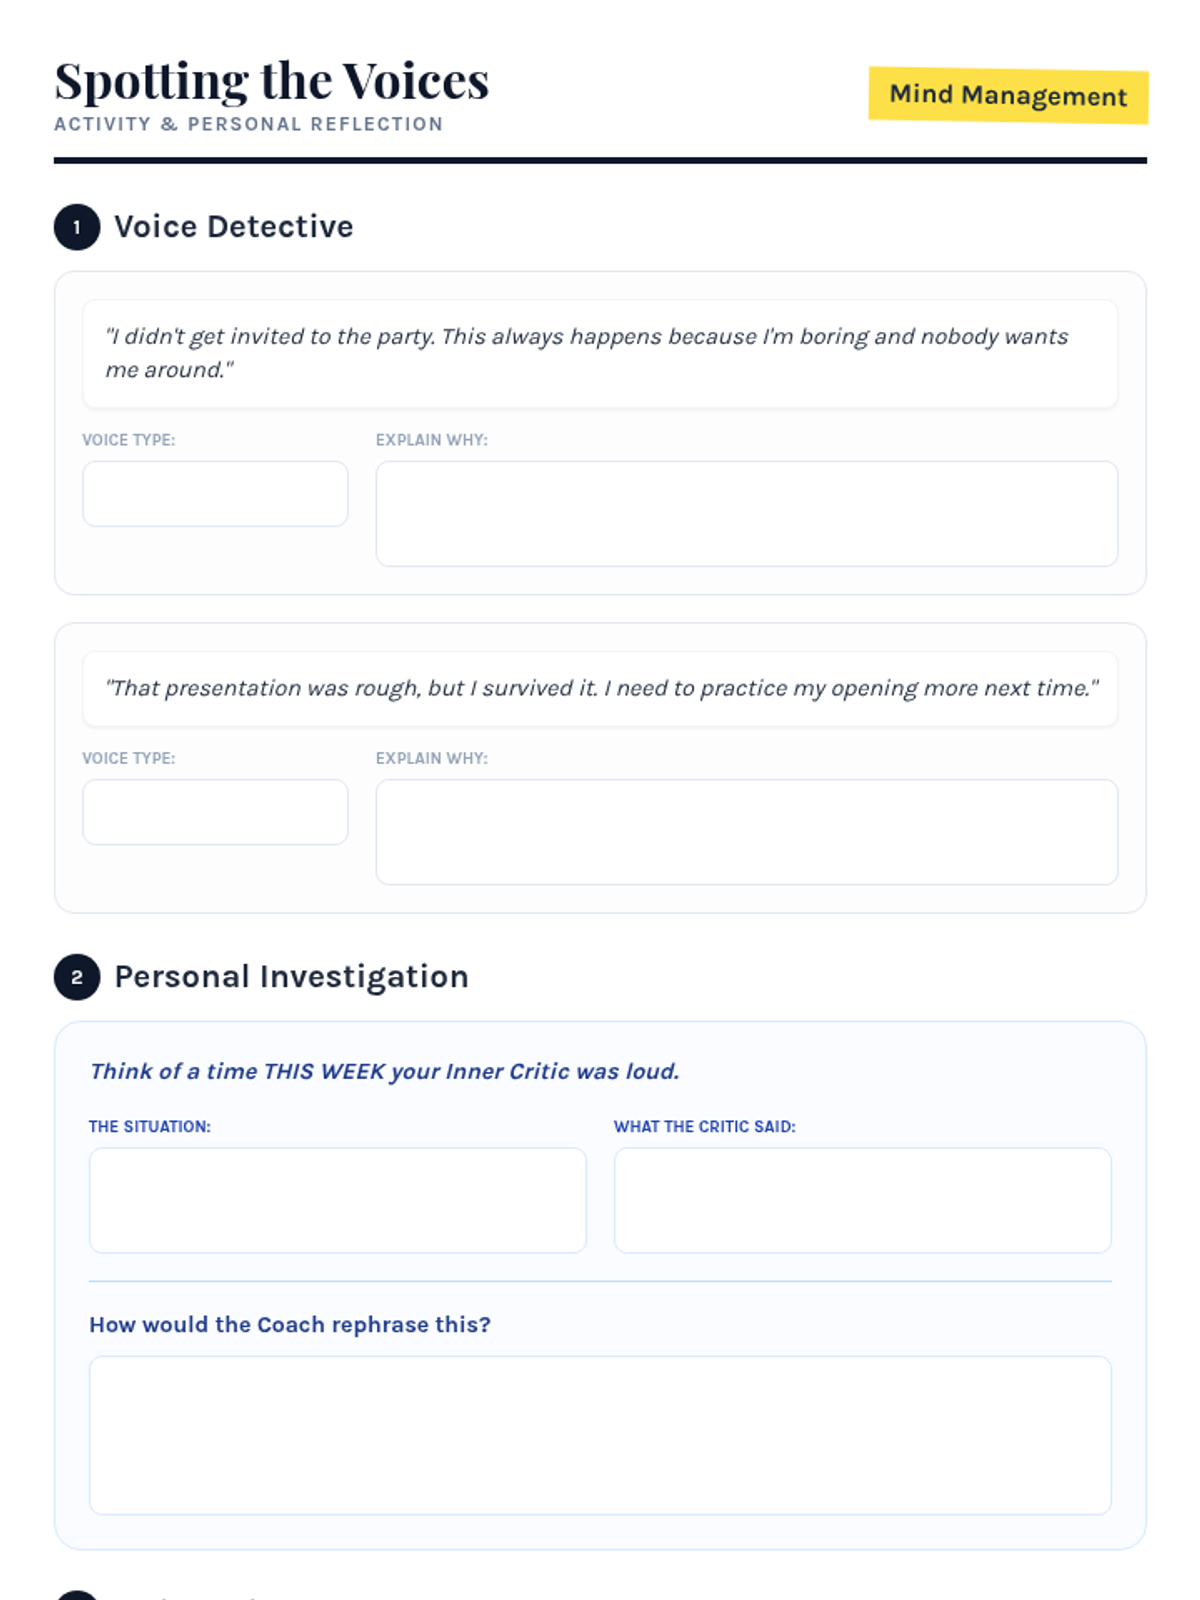Click the Inner Critic THIS WEEK prompt
The image size is (1200, 1600).
point(385,1071)
